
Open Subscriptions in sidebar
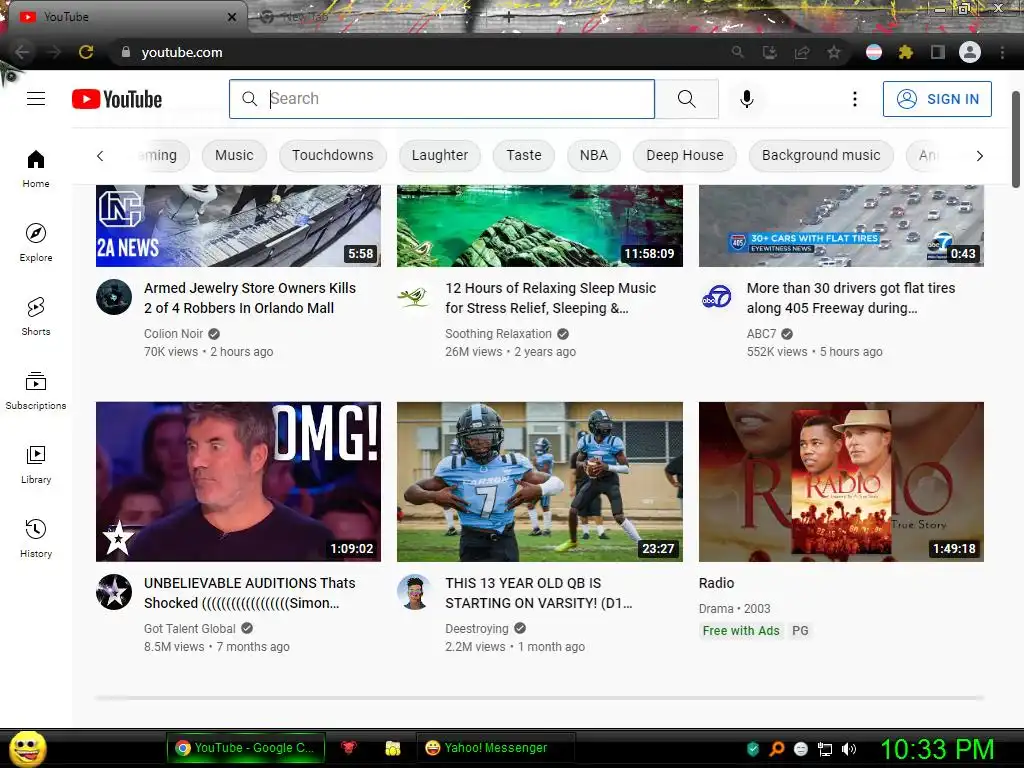click(x=36, y=390)
